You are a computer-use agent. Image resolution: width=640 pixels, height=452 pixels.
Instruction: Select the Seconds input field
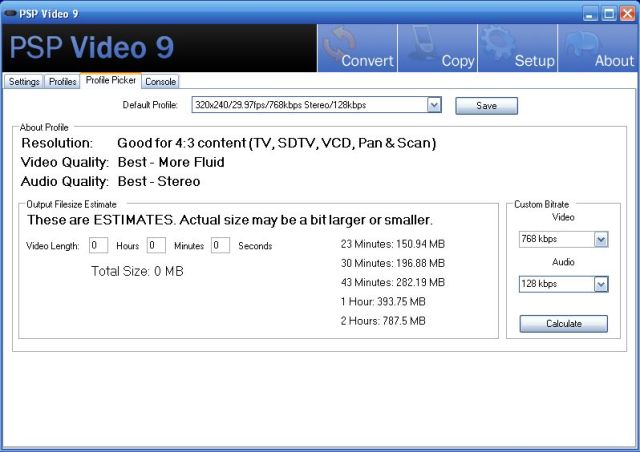220,246
